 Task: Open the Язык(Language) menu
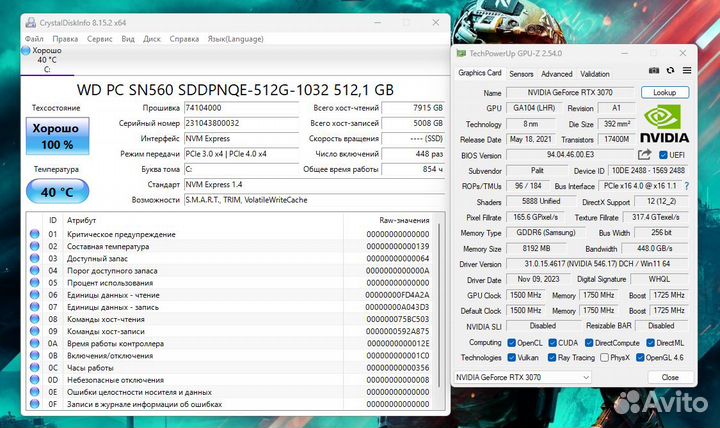pos(236,39)
